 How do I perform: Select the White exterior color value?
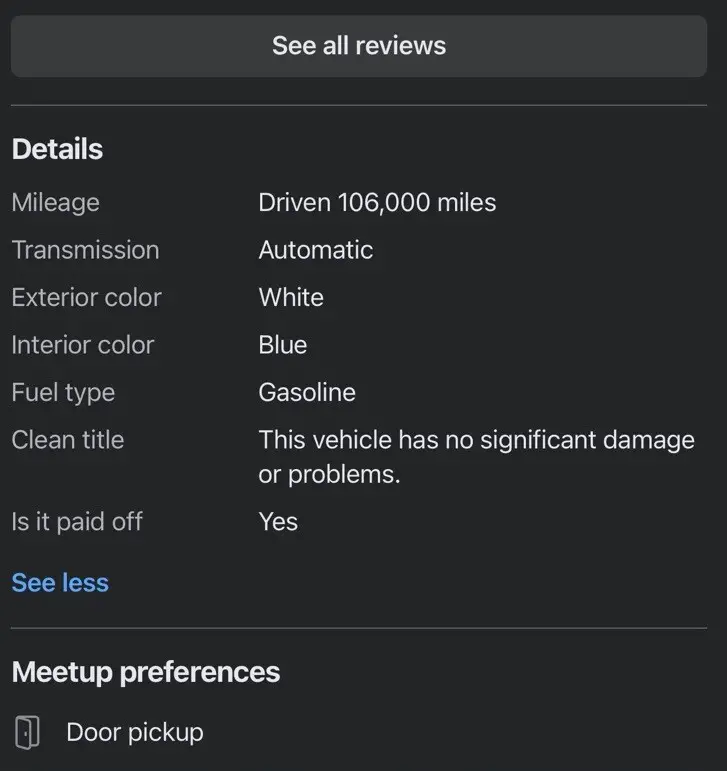(x=291, y=298)
